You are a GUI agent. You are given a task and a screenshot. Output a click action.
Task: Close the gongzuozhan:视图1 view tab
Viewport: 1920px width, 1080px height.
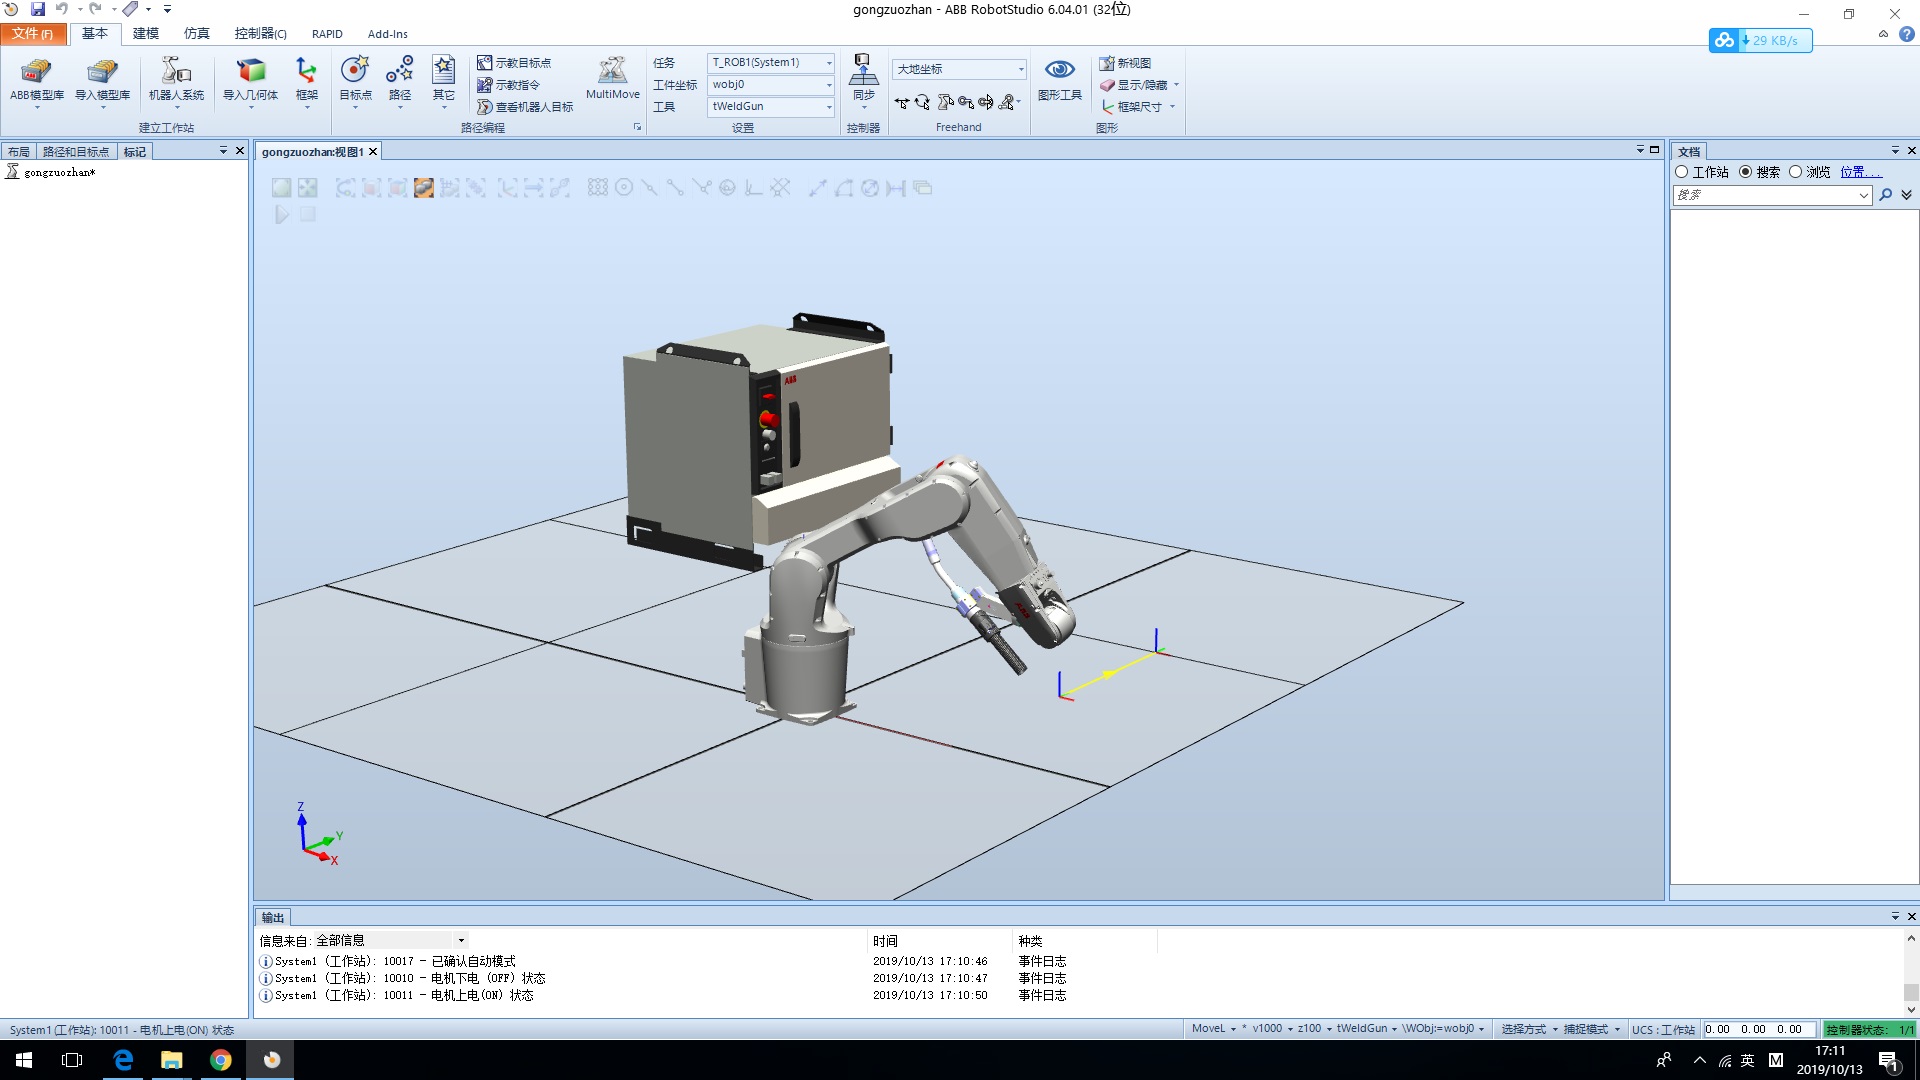(373, 152)
